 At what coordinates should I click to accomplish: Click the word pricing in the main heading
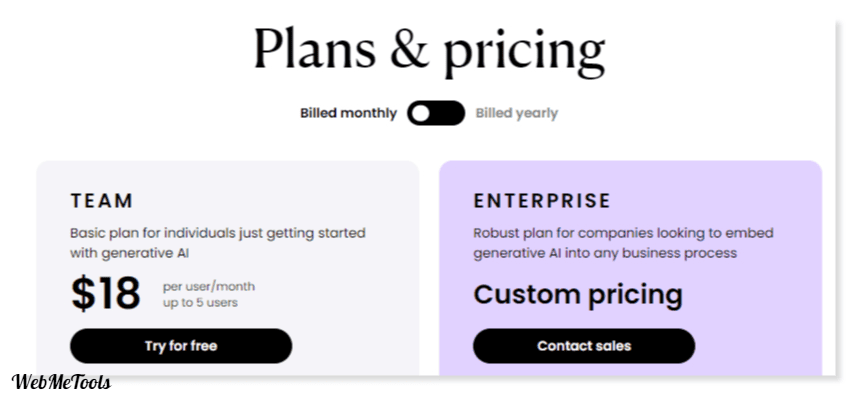tap(524, 52)
